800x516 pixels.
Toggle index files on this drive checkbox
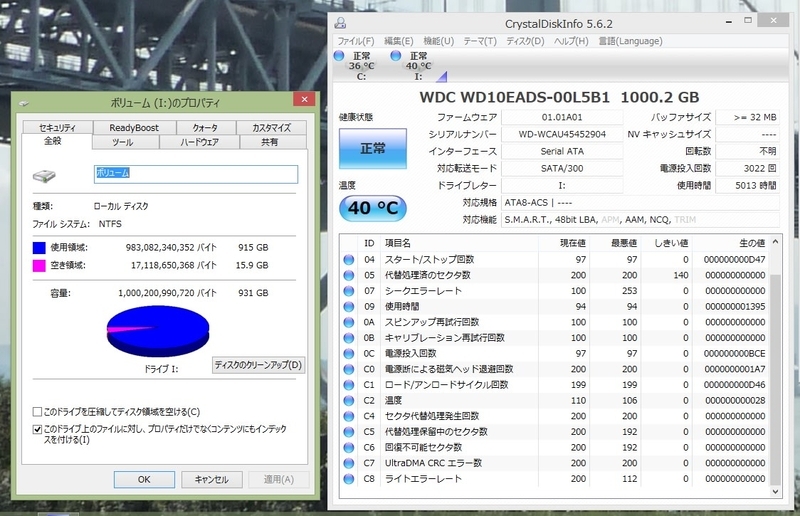[37, 429]
